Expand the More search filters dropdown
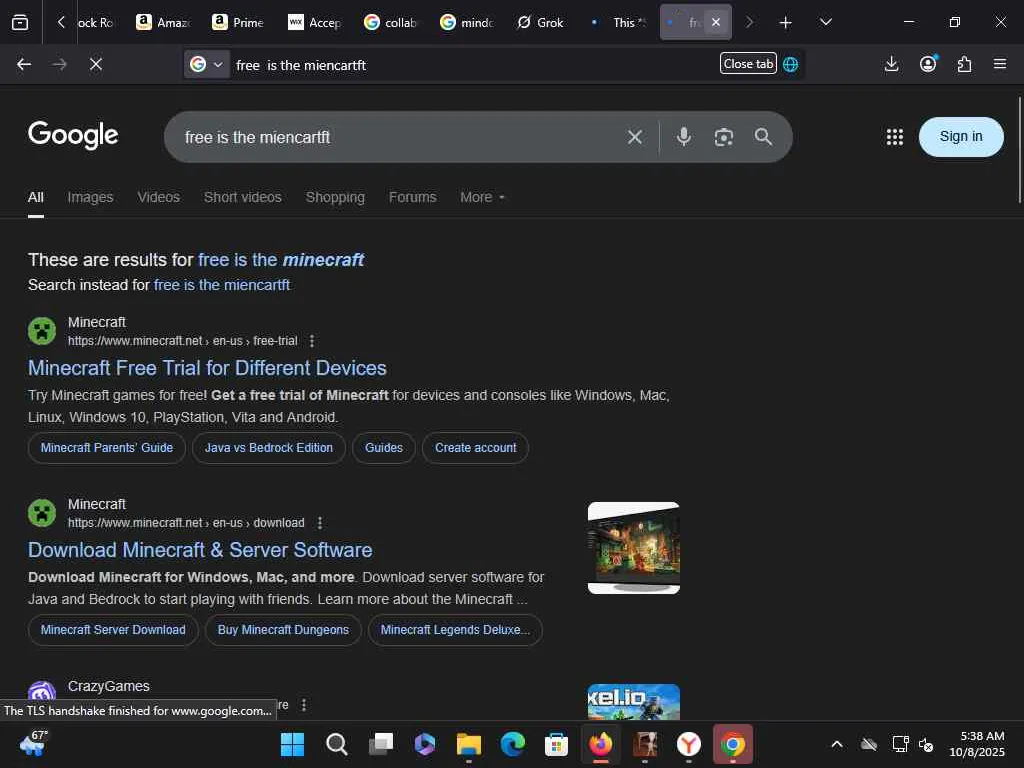The width and height of the screenshot is (1024, 768). (x=482, y=197)
